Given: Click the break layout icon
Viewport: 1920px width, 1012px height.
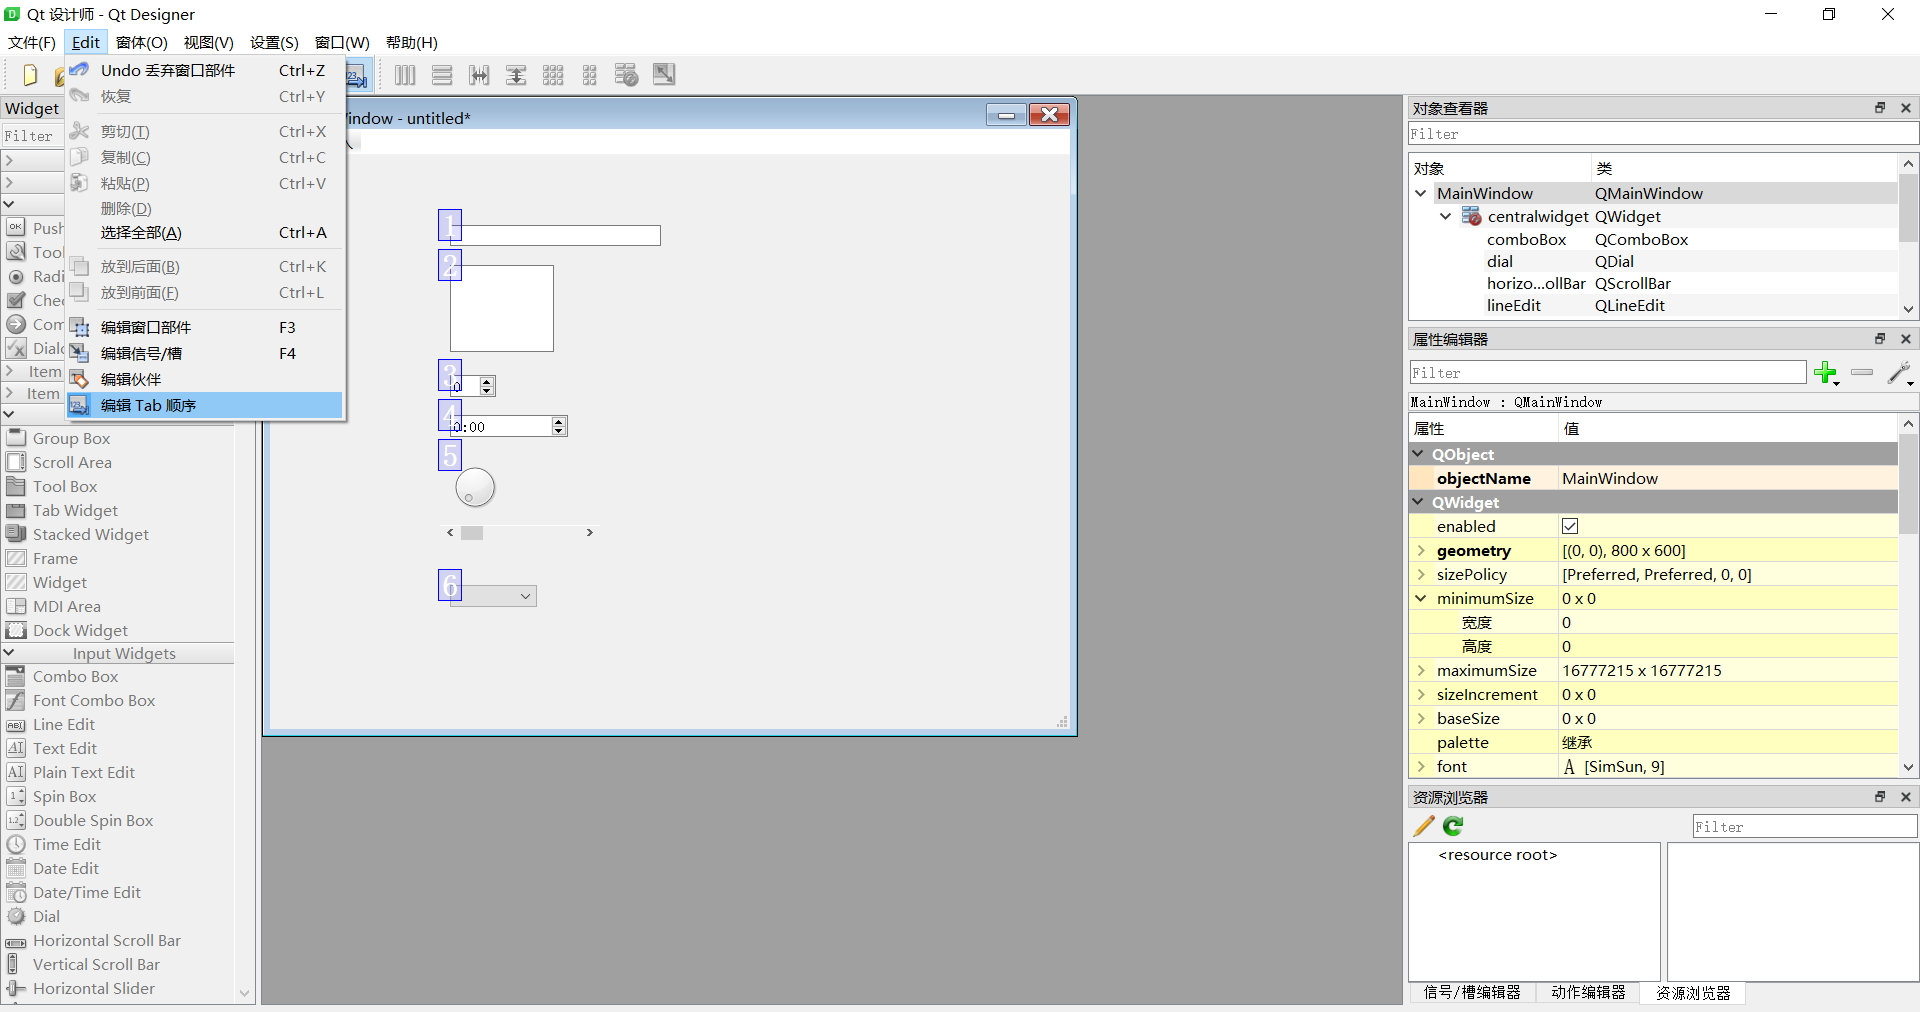Looking at the screenshot, I should point(627,75).
